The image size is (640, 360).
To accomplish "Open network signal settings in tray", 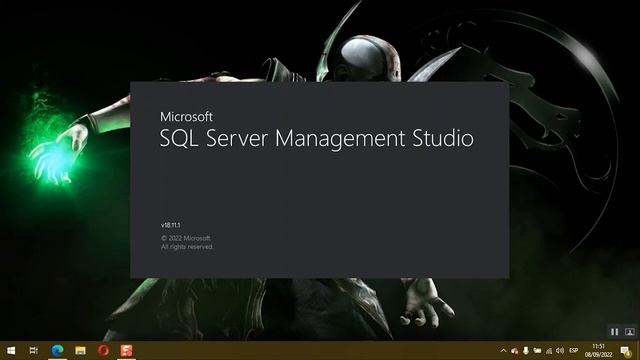I will pyautogui.click(x=549, y=351).
